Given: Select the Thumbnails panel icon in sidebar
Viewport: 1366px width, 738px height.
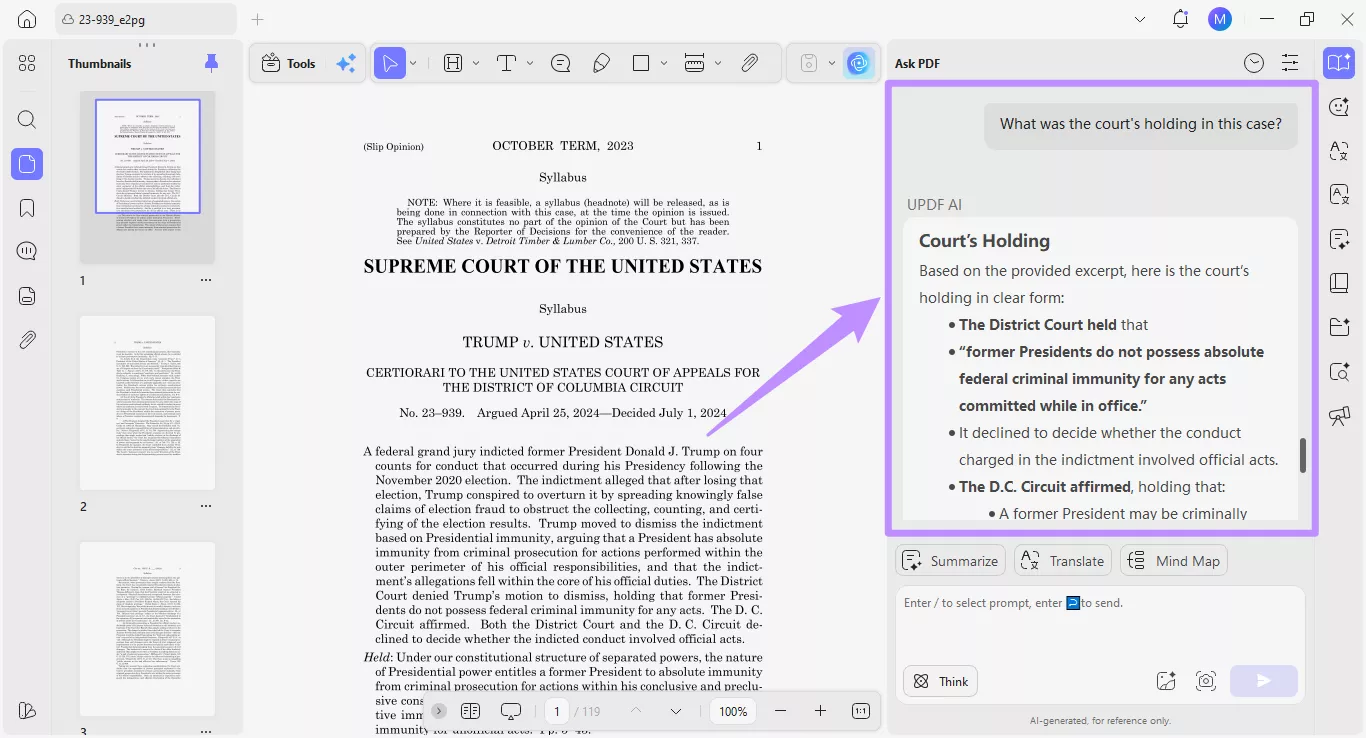Looking at the screenshot, I should pyautogui.click(x=27, y=164).
